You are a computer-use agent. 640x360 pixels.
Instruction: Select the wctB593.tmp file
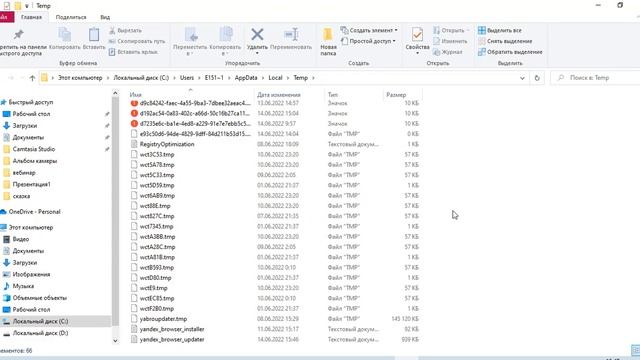(157, 268)
